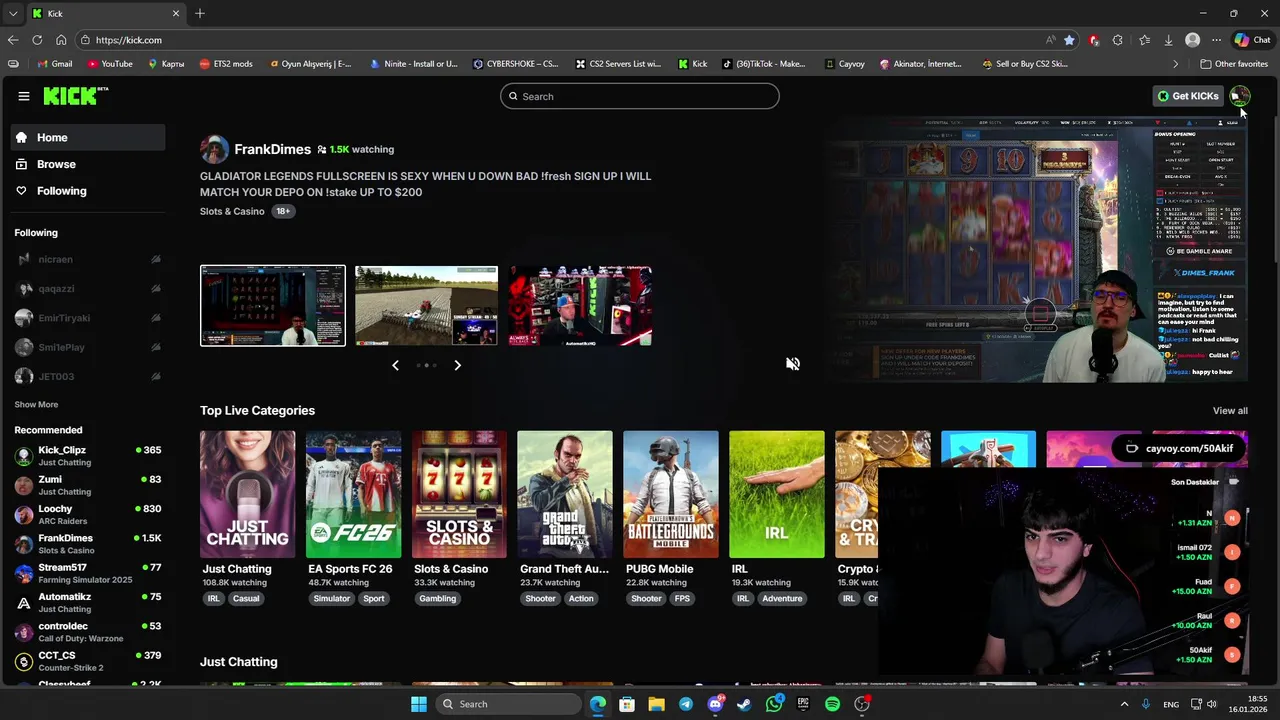The width and height of the screenshot is (1280, 720).
Task: Select Browse in the sidebar
Action: click(88, 164)
